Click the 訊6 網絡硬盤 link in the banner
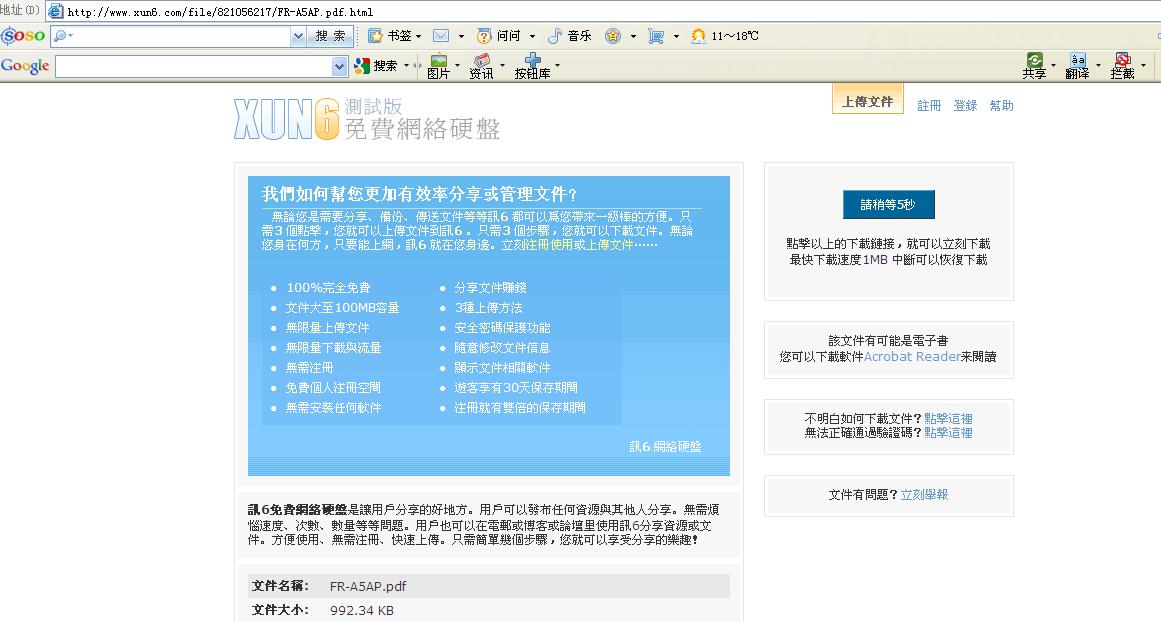 pos(665,447)
